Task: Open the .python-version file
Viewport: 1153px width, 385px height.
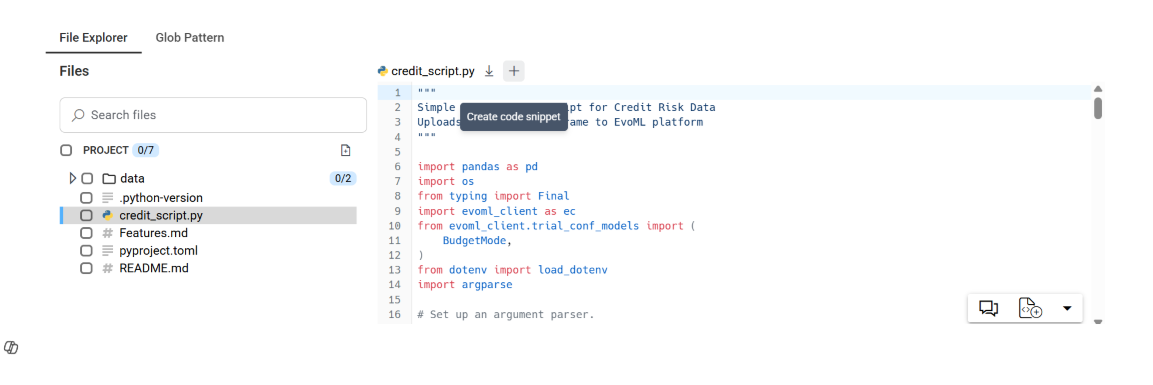Action: point(161,198)
